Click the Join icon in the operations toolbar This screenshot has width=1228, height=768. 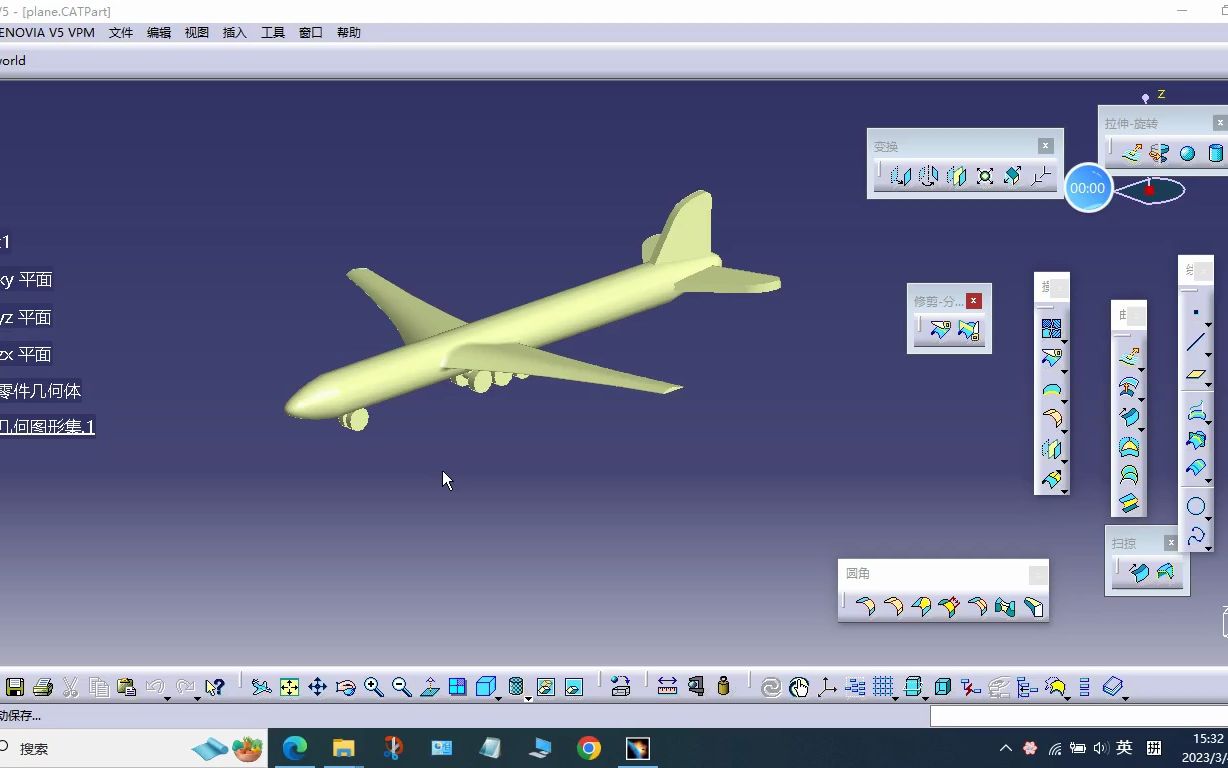tap(1051, 328)
